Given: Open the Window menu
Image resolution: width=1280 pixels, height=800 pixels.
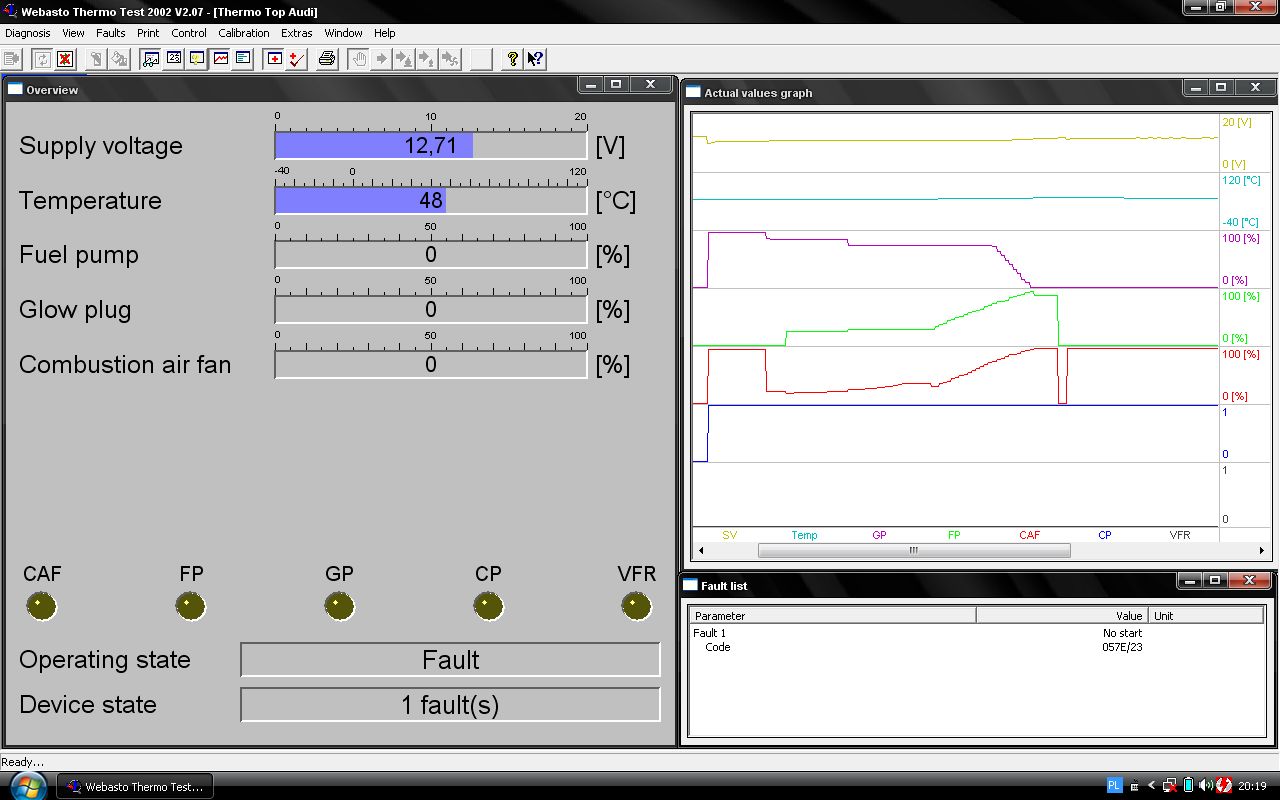Looking at the screenshot, I should [x=343, y=33].
